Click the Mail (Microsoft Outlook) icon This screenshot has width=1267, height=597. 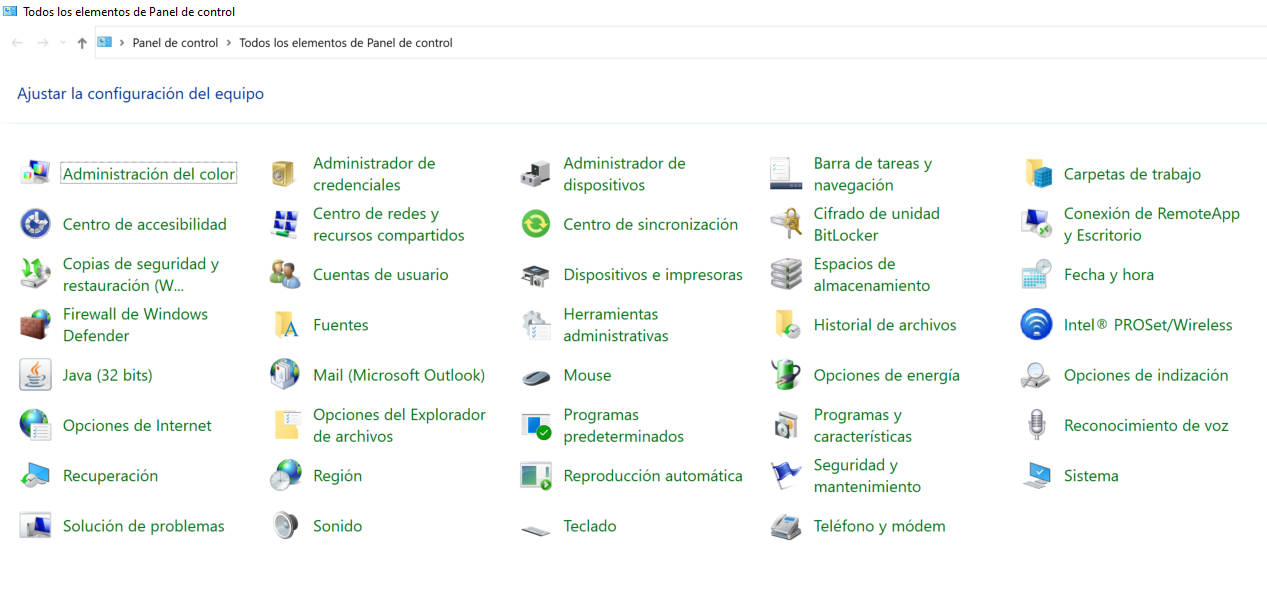pos(285,375)
